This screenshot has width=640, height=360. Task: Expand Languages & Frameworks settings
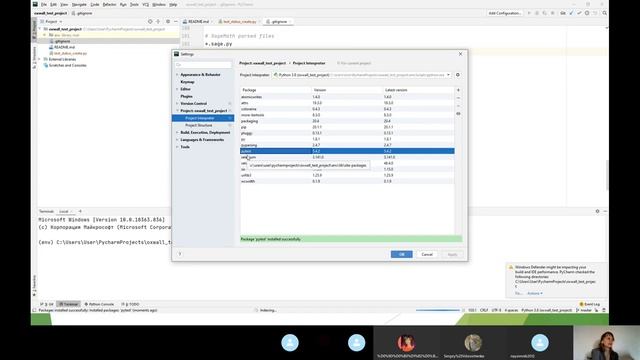click(177, 140)
